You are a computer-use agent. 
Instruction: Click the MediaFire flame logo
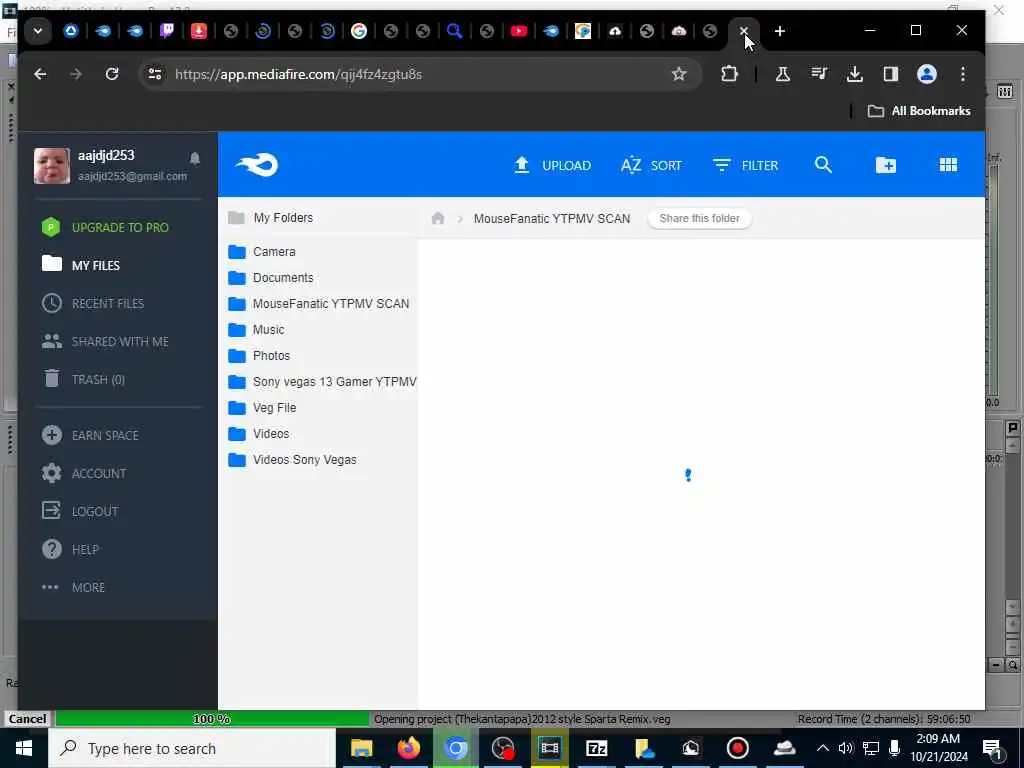point(257,165)
